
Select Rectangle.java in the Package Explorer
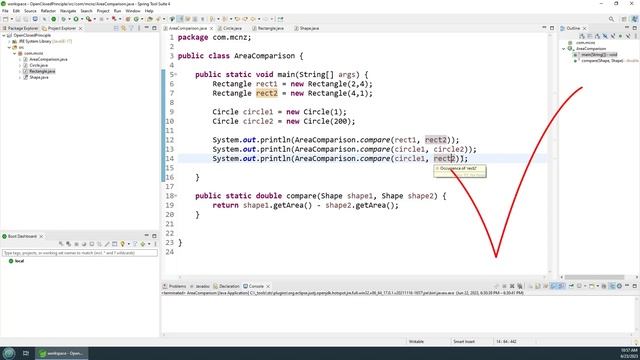click(x=42, y=71)
